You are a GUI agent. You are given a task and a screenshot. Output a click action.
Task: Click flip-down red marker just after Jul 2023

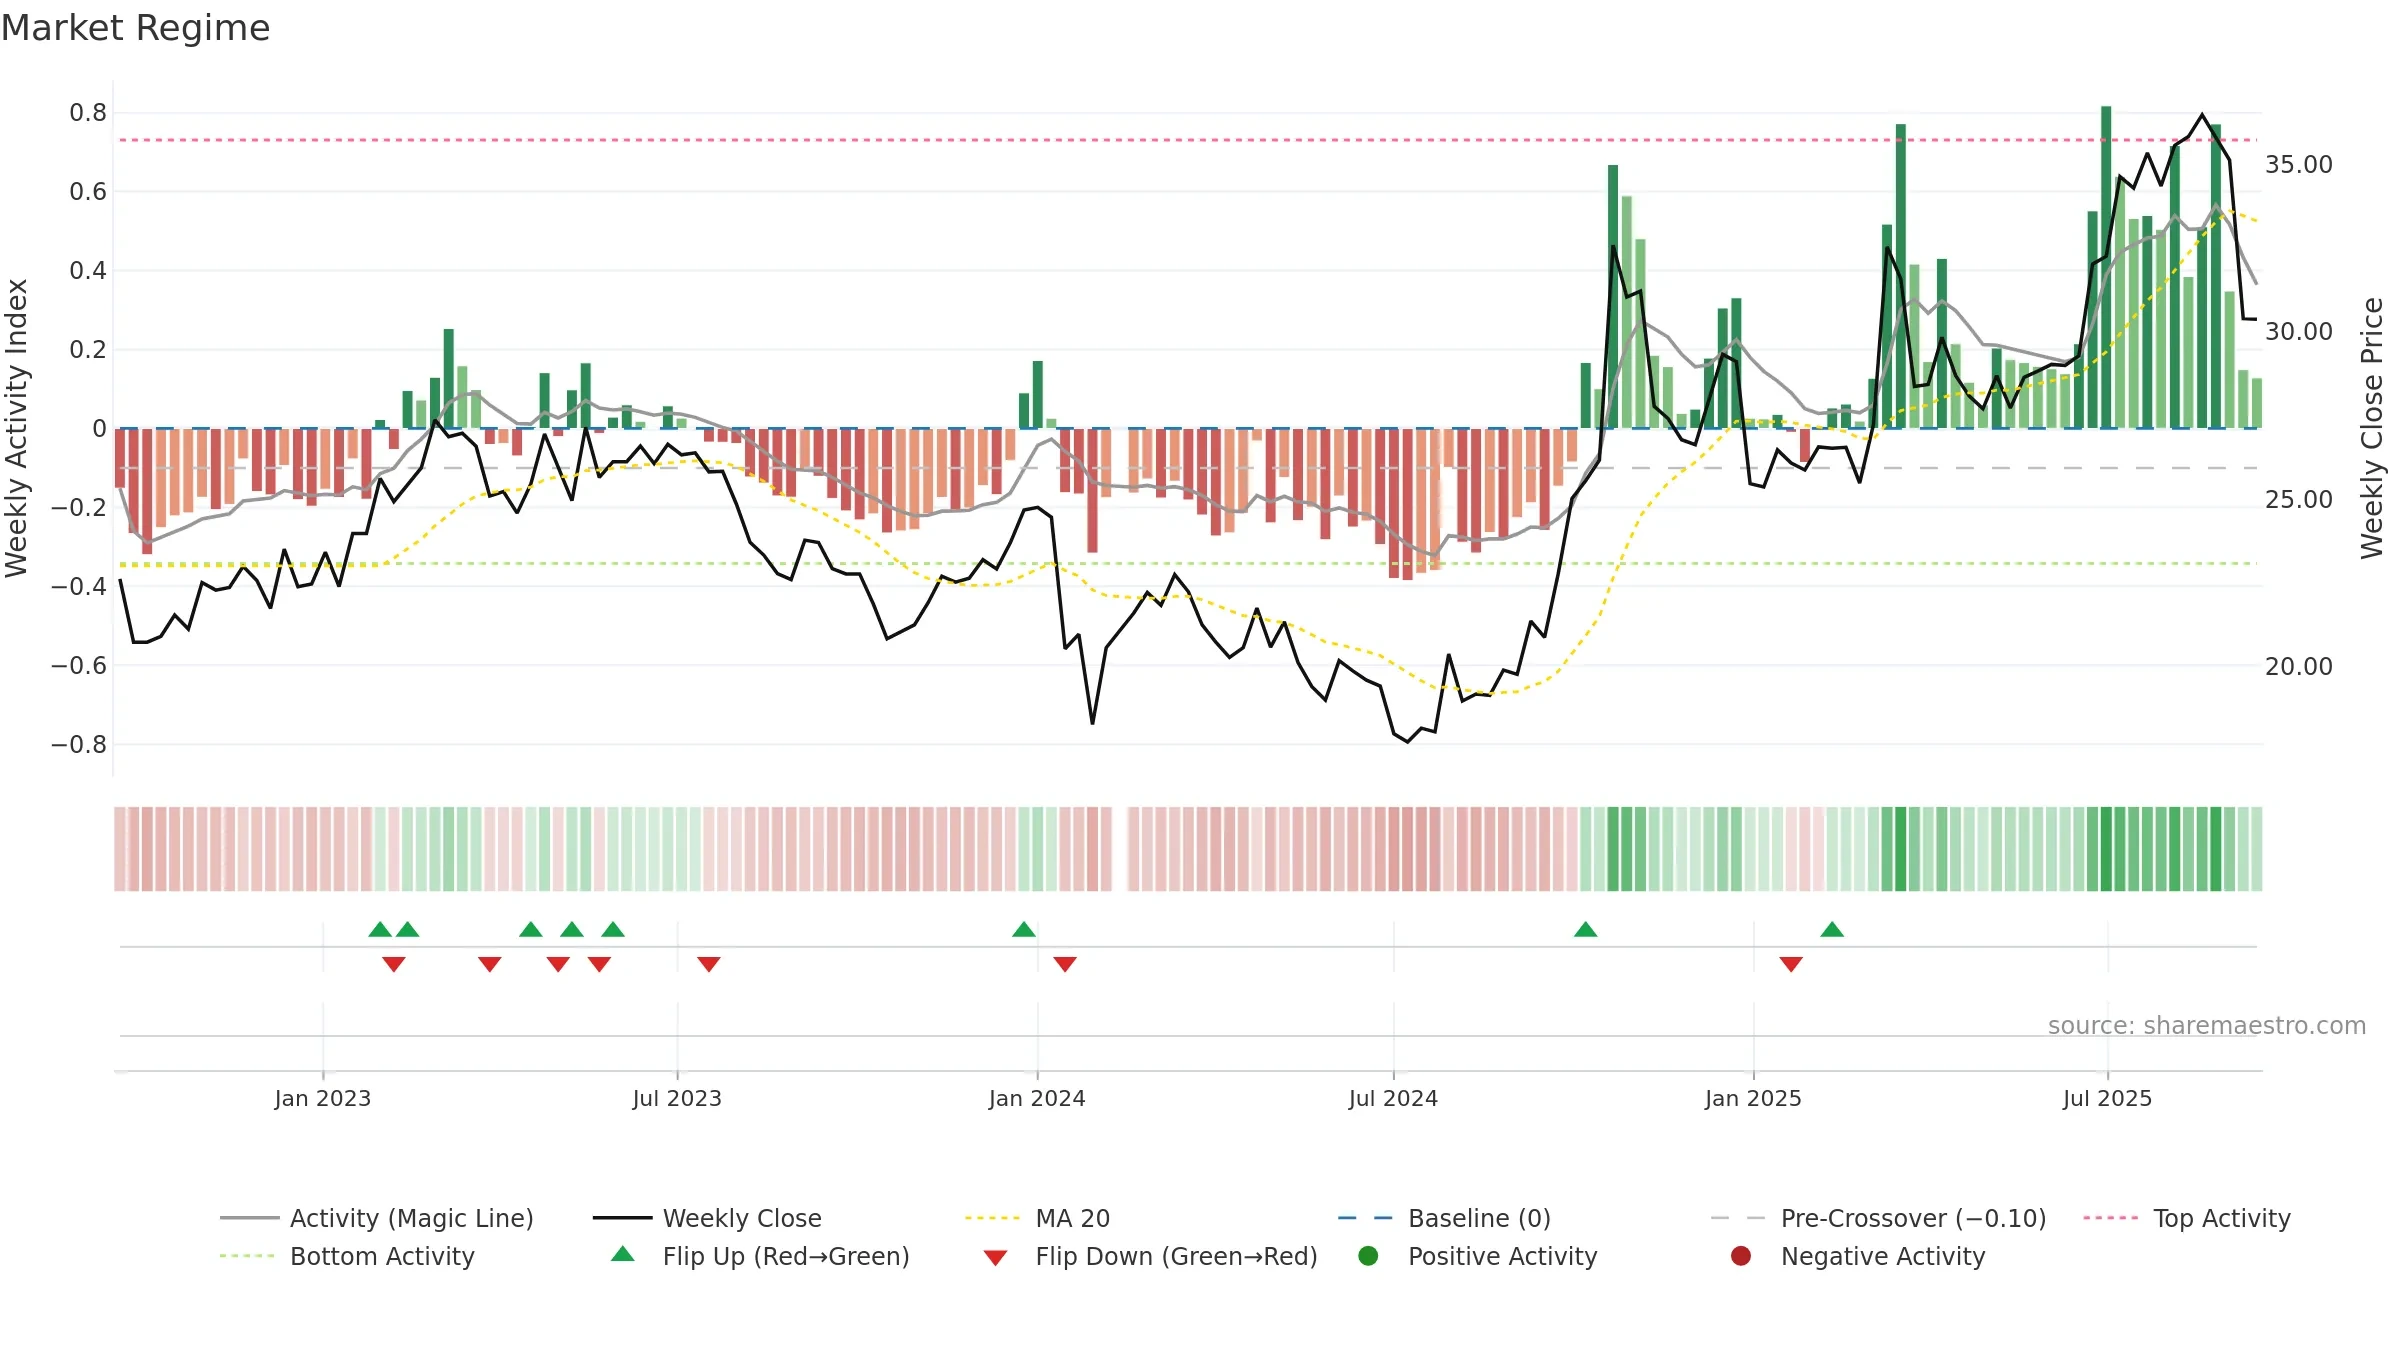click(x=709, y=964)
